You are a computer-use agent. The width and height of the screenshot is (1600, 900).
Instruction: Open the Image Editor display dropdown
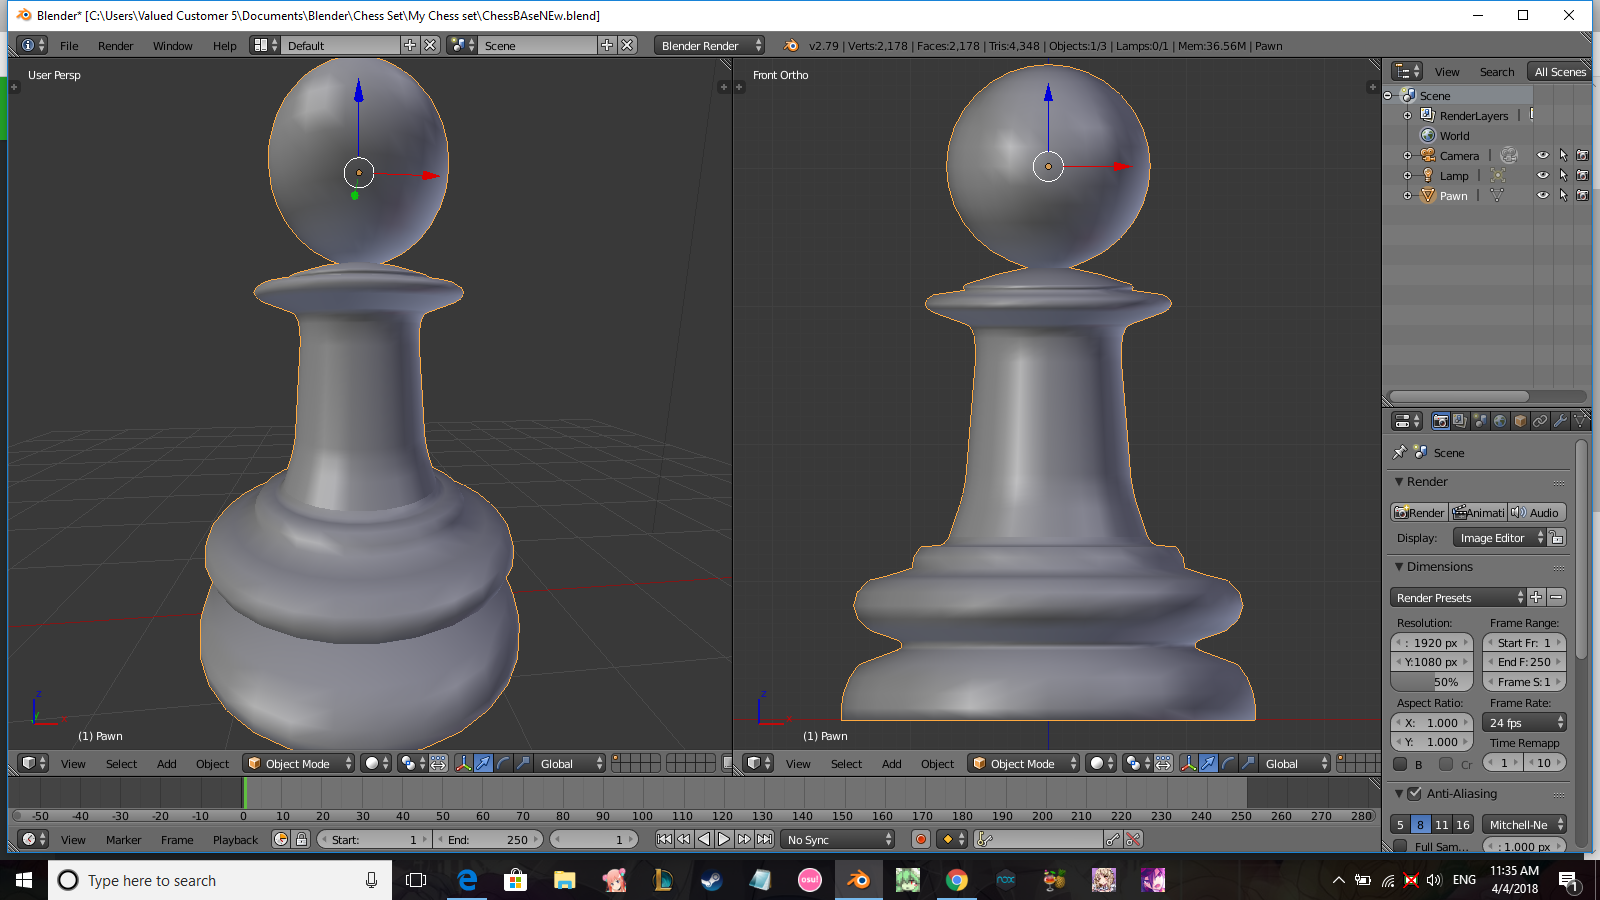click(x=1499, y=538)
